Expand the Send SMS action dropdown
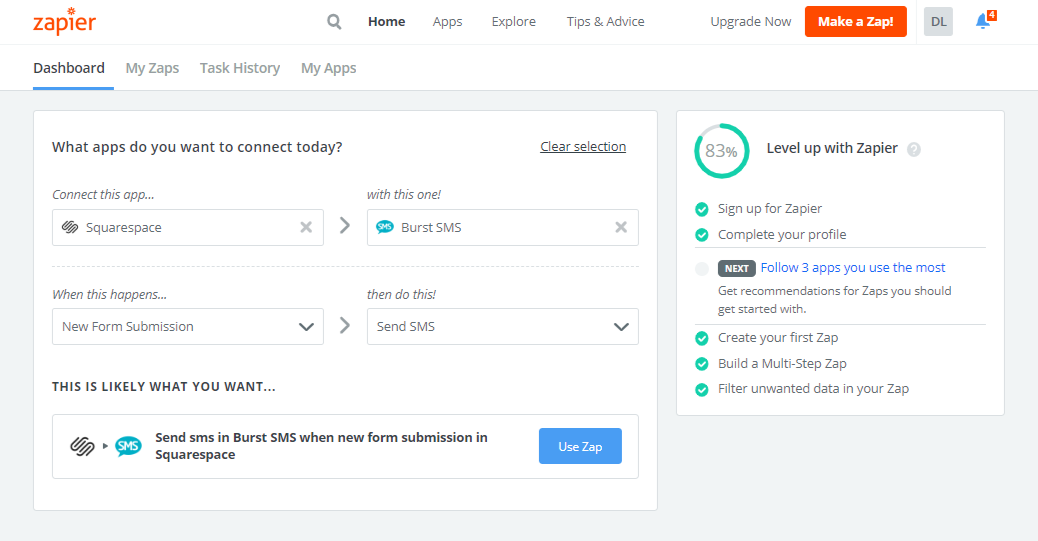The image size is (1038, 541). [x=503, y=326]
